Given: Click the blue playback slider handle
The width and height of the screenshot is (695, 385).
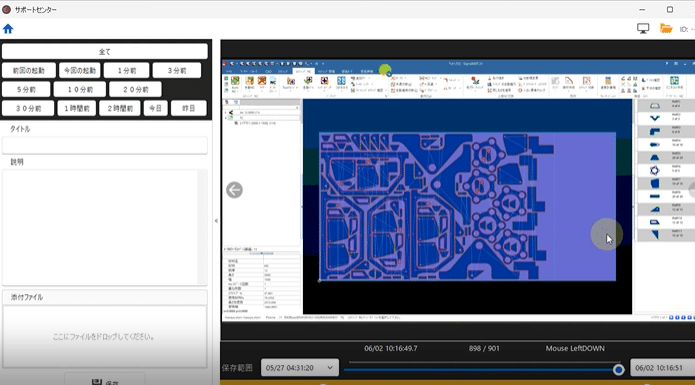Looking at the screenshot, I should tap(618, 369).
